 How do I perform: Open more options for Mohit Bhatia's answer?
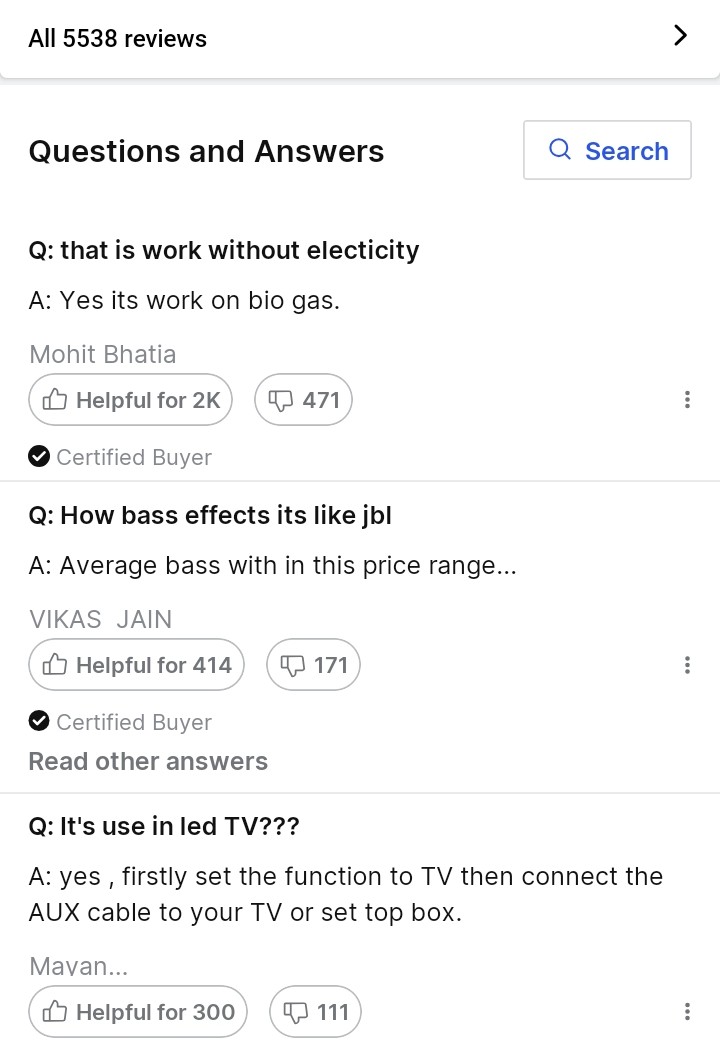[687, 400]
